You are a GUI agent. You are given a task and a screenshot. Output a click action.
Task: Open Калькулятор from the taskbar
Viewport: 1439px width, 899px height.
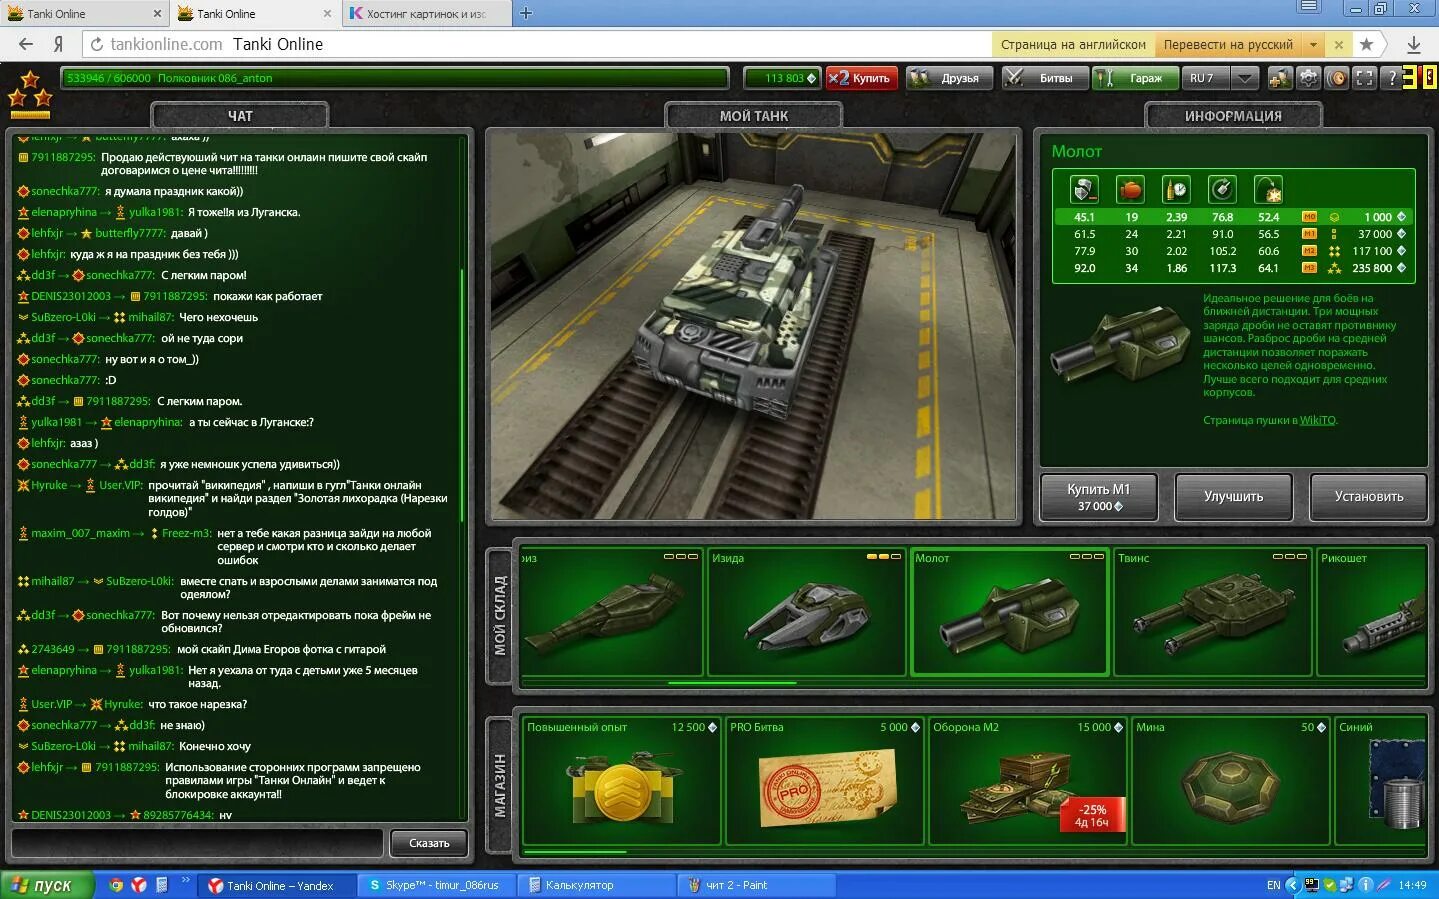click(597, 885)
